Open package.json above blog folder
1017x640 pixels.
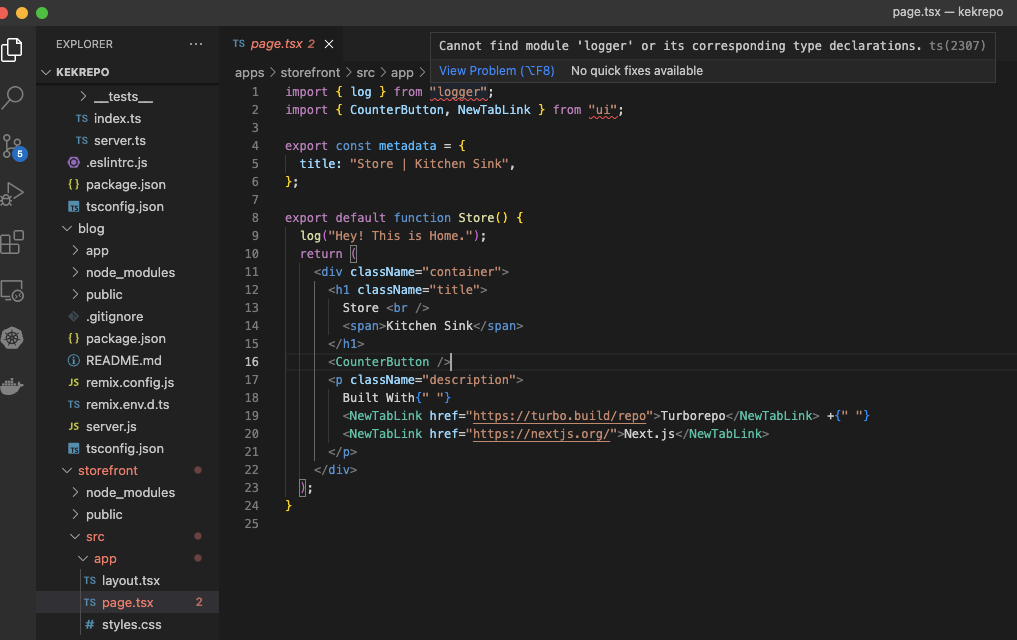pyautogui.click(x=127, y=184)
